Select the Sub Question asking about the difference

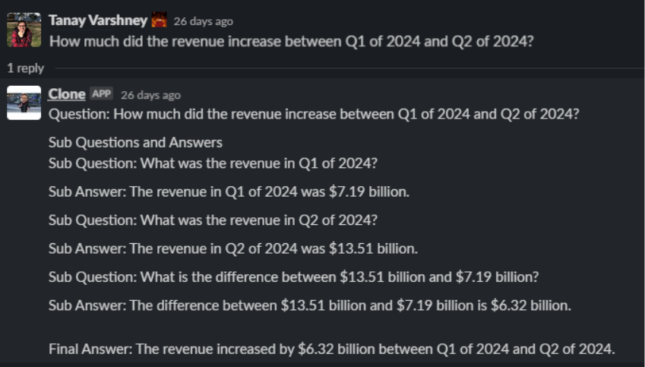coord(294,277)
